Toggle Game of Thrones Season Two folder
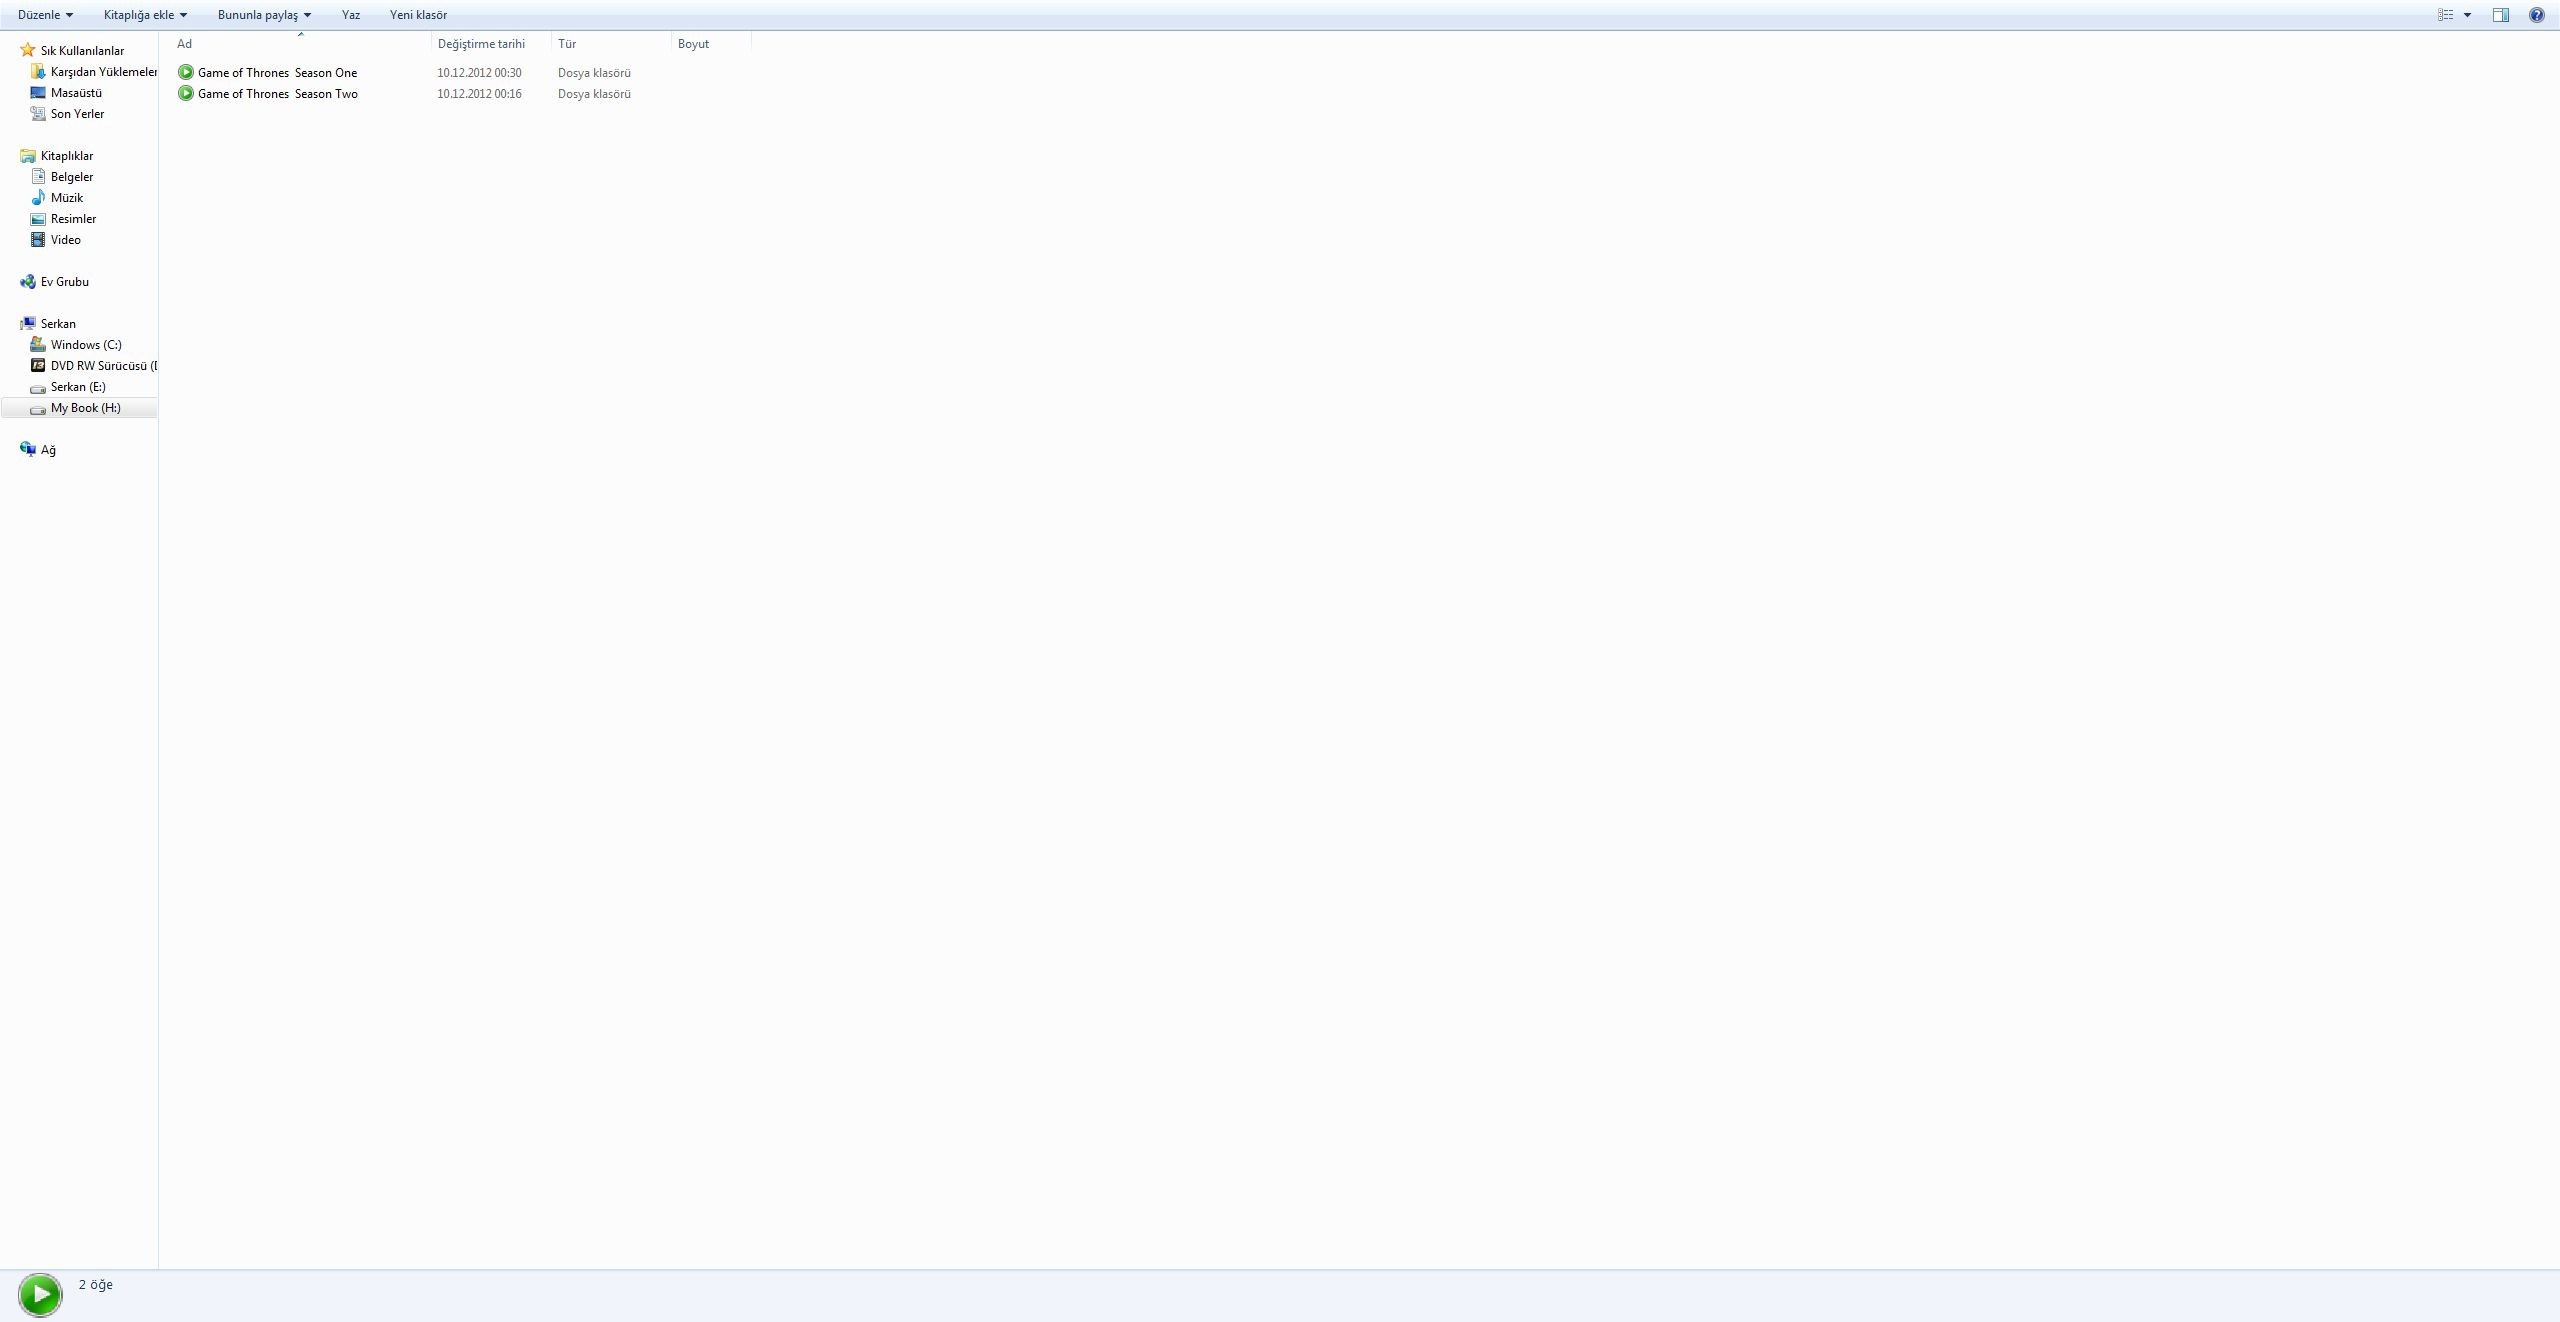2560x1322 pixels. [x=276, y=93]
